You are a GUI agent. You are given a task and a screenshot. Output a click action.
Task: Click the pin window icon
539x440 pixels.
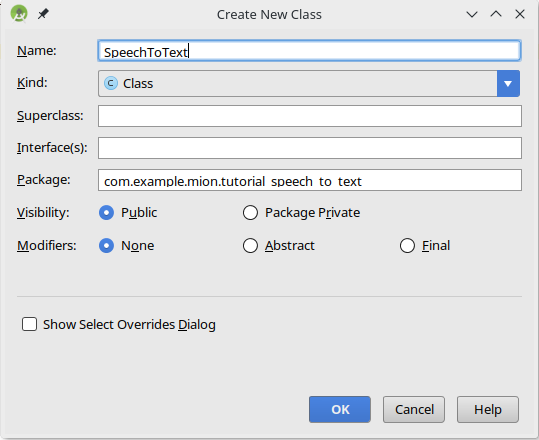(x=43, y=14)
